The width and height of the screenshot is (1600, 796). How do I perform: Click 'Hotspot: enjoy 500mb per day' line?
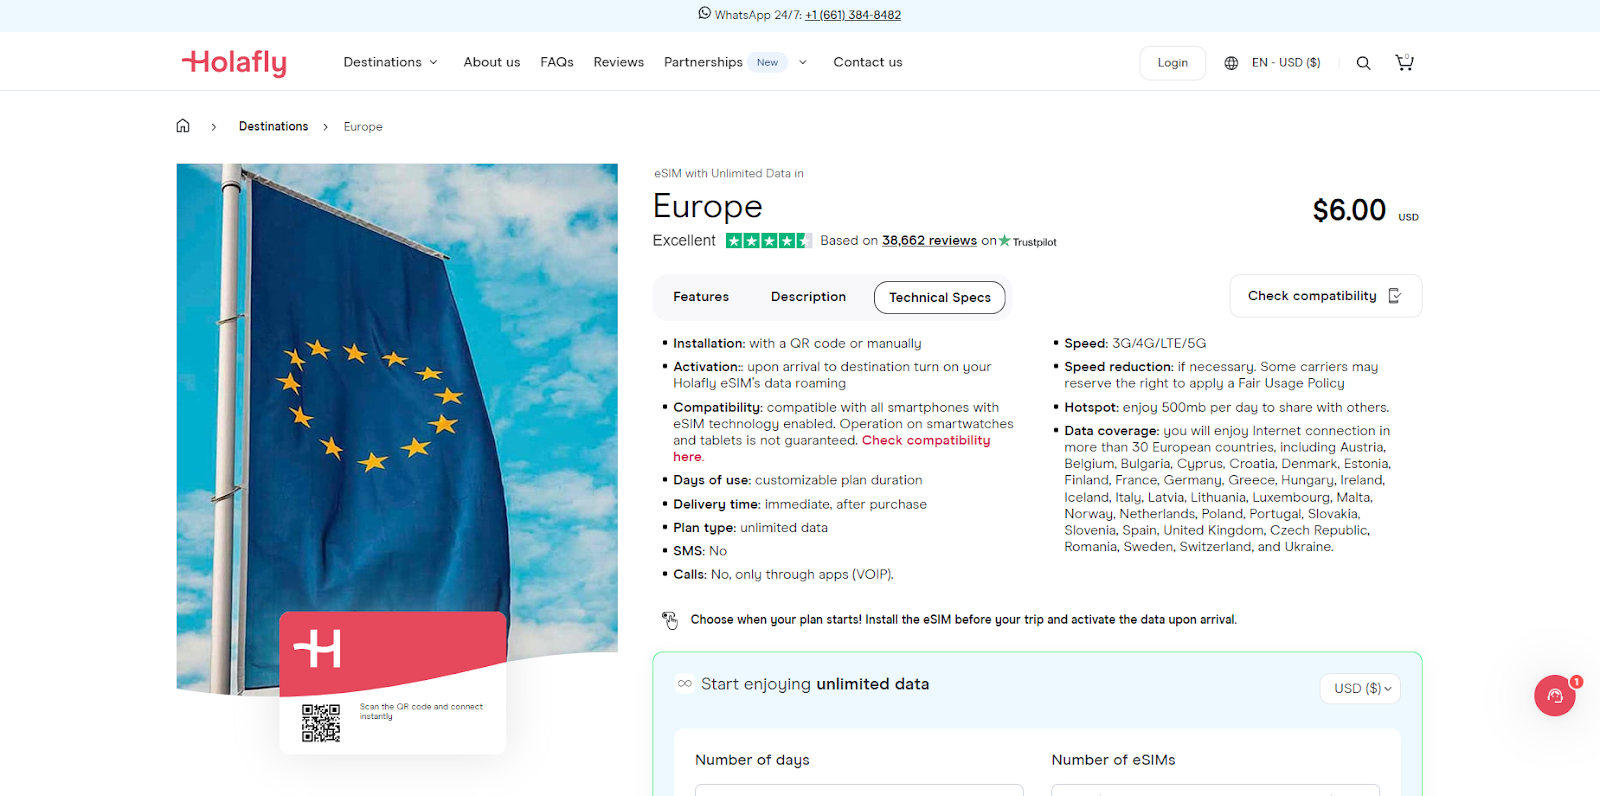tap(1226, 408)
